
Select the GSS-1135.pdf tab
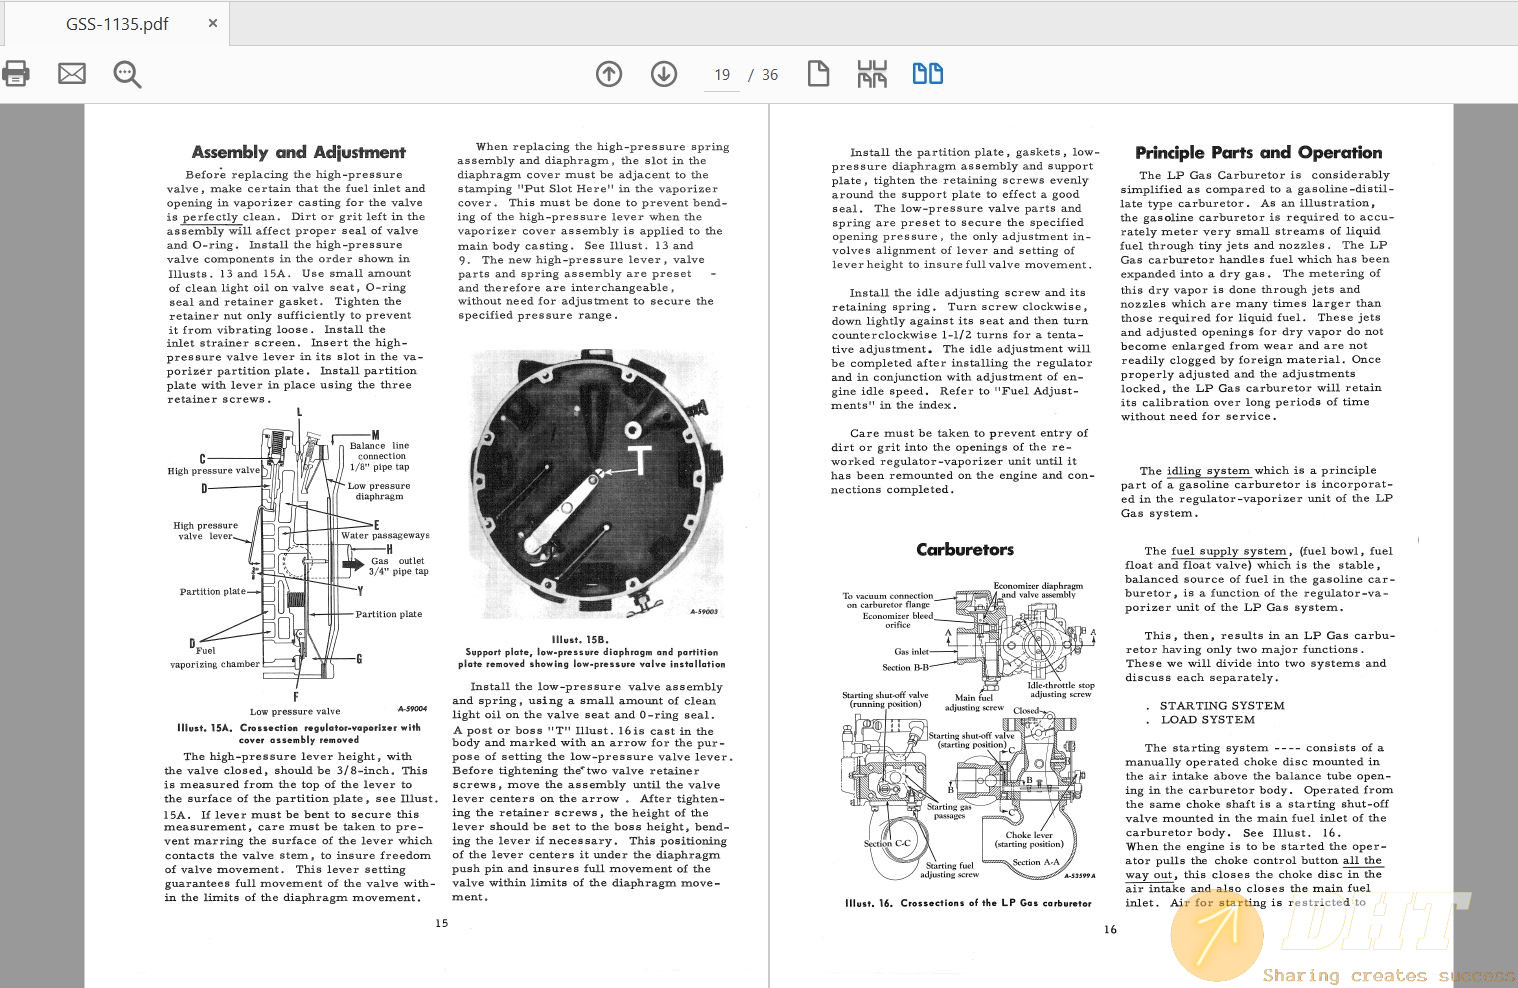click(x=117, y=23)
